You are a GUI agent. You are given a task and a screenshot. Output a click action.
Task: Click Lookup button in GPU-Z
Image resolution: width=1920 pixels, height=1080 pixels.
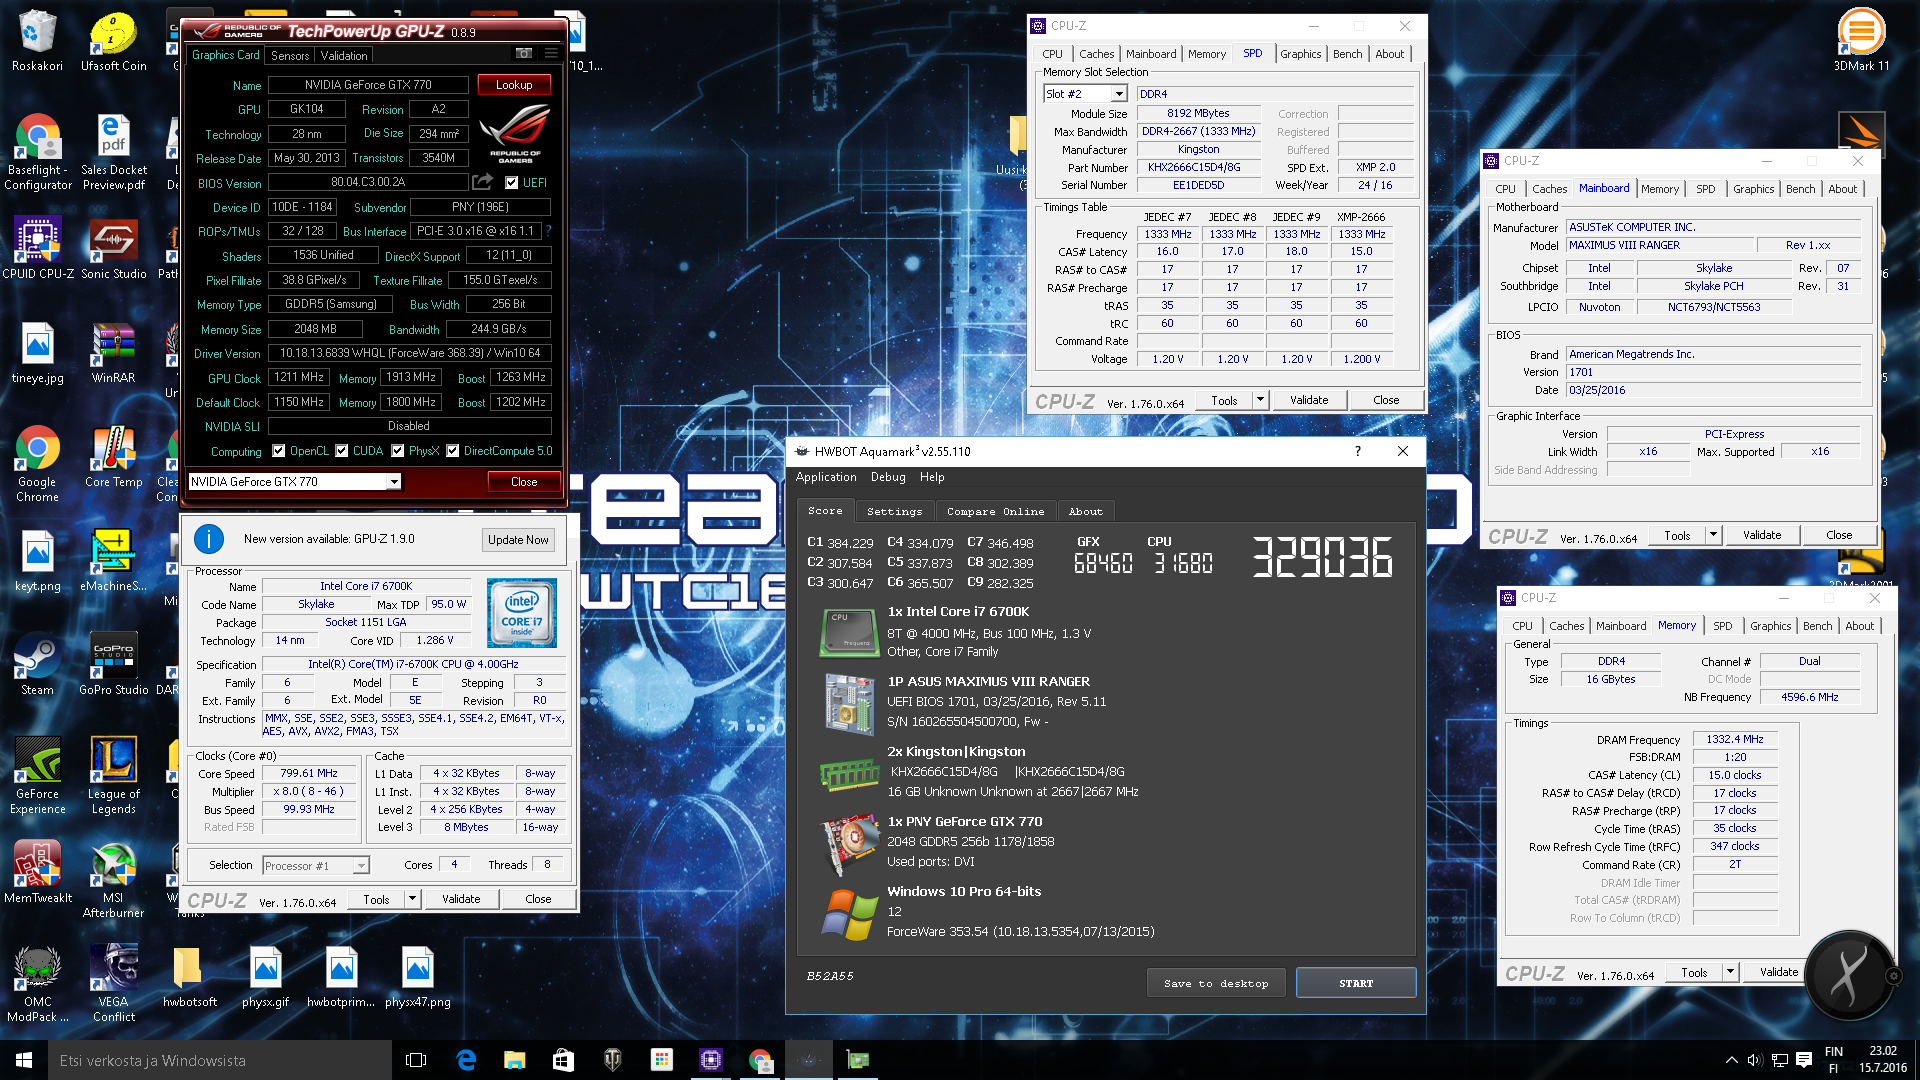point(514,85)
